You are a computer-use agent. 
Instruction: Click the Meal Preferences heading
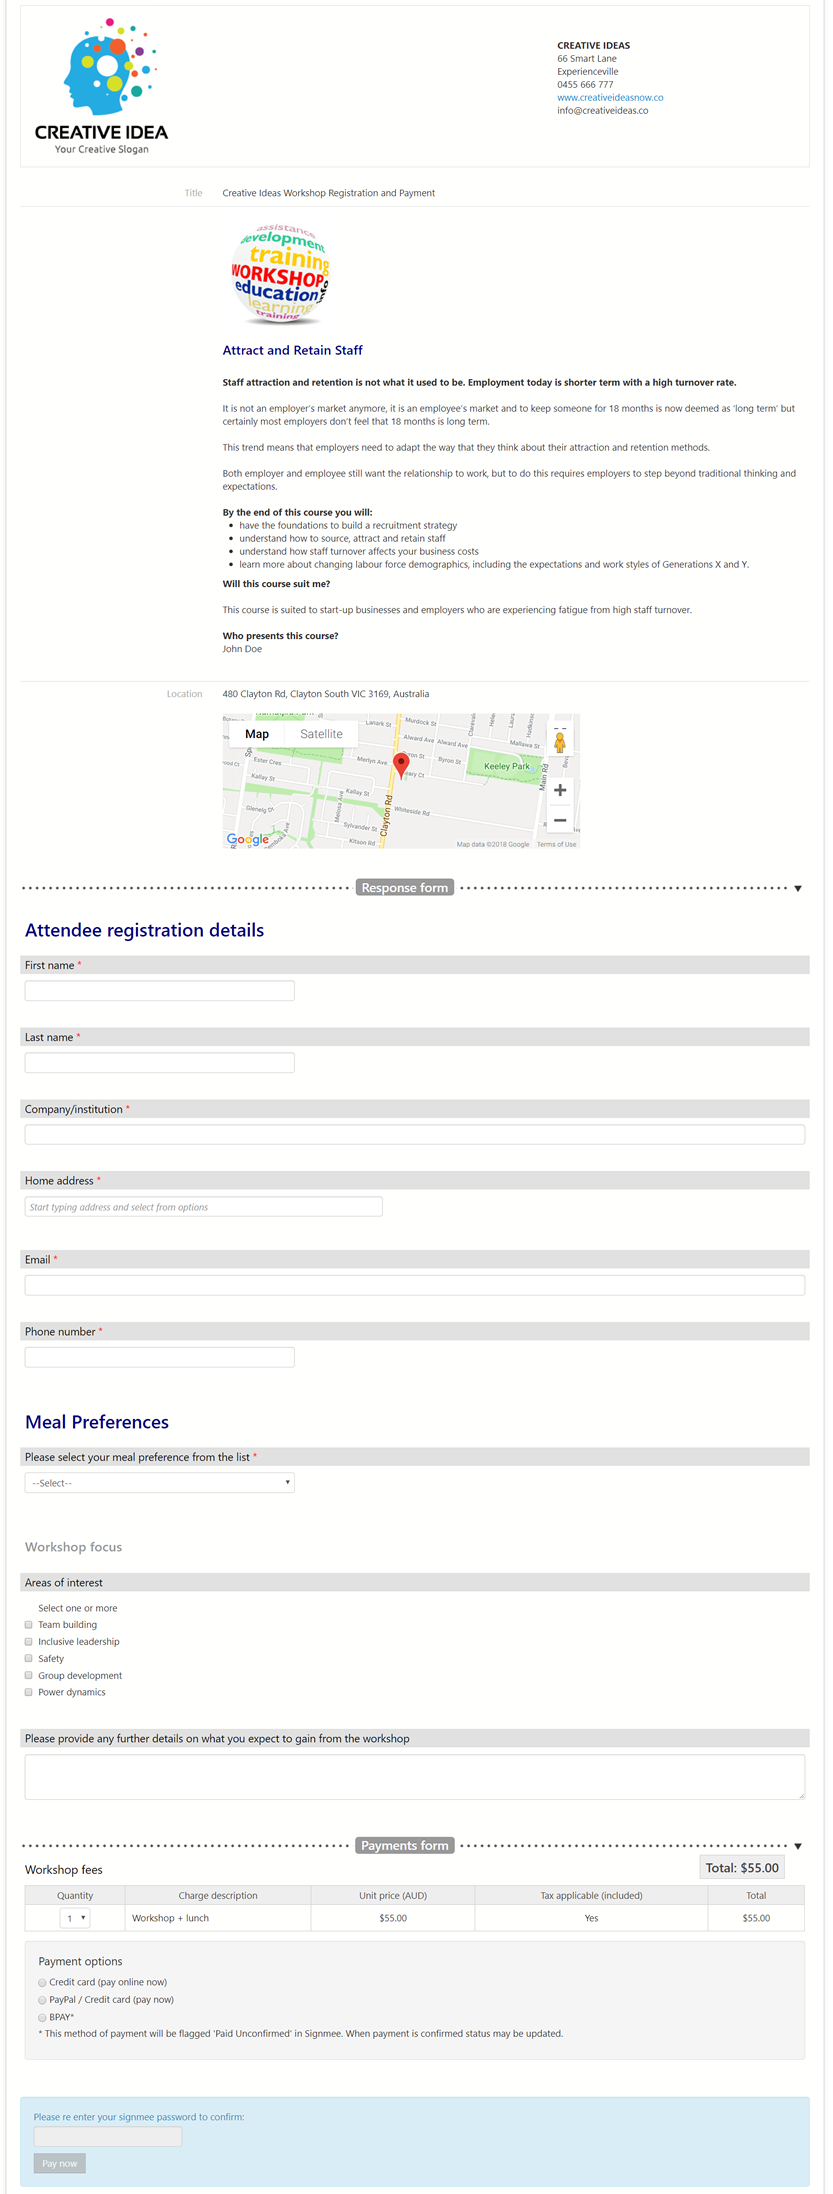coord(97,1422)
